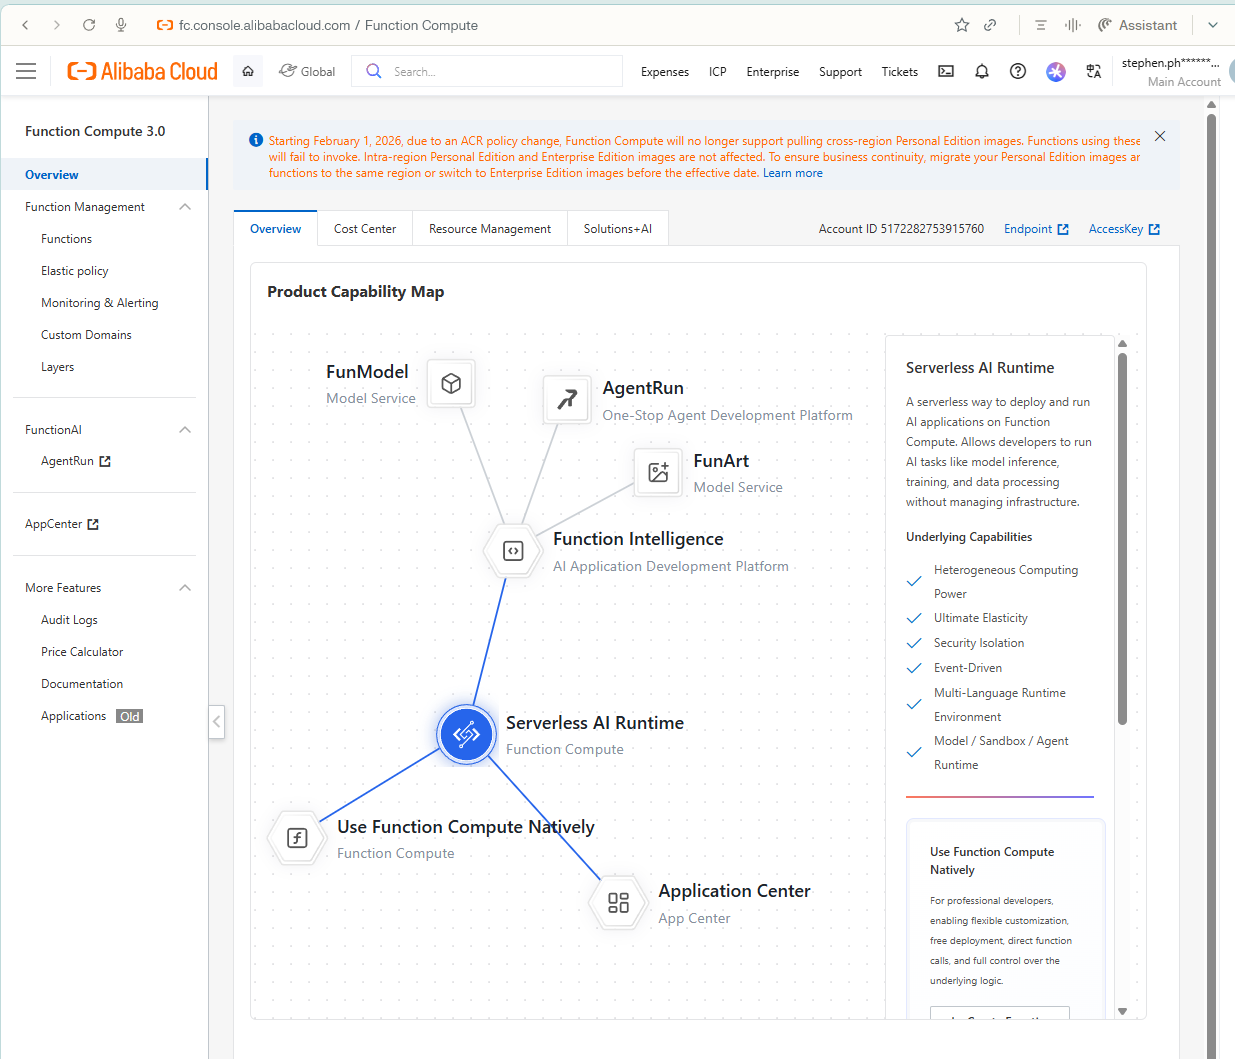Image resolution: width=1235 pixels, height=1059 pixels.
Task: Switch to the Cost Center tab
Action: coord(365,229)
